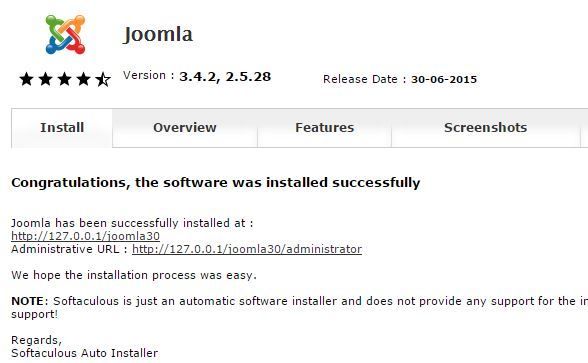Click the version number 3.4.2, 2.5.28
The height and width of the screenshot is (363, 588).
[x=225, y=77]
